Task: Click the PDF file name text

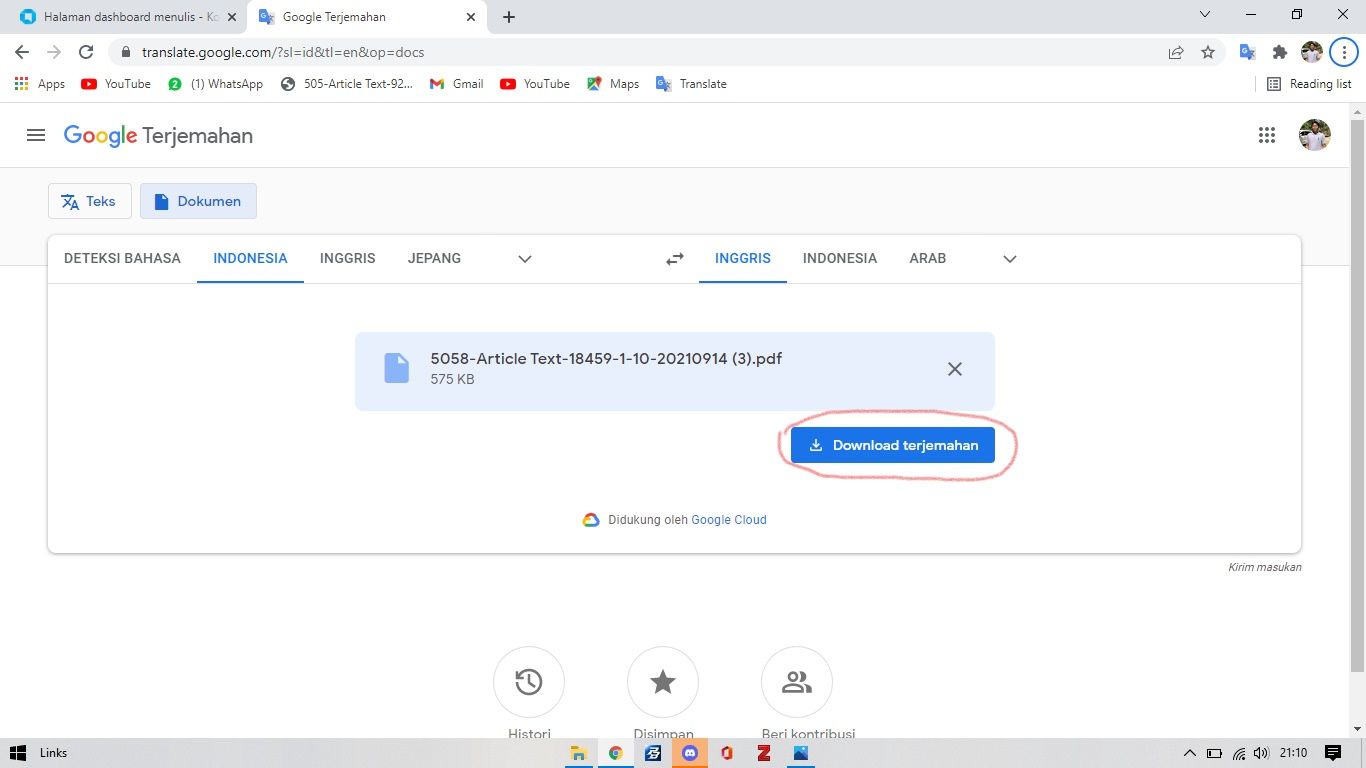Action: (606, 358)
